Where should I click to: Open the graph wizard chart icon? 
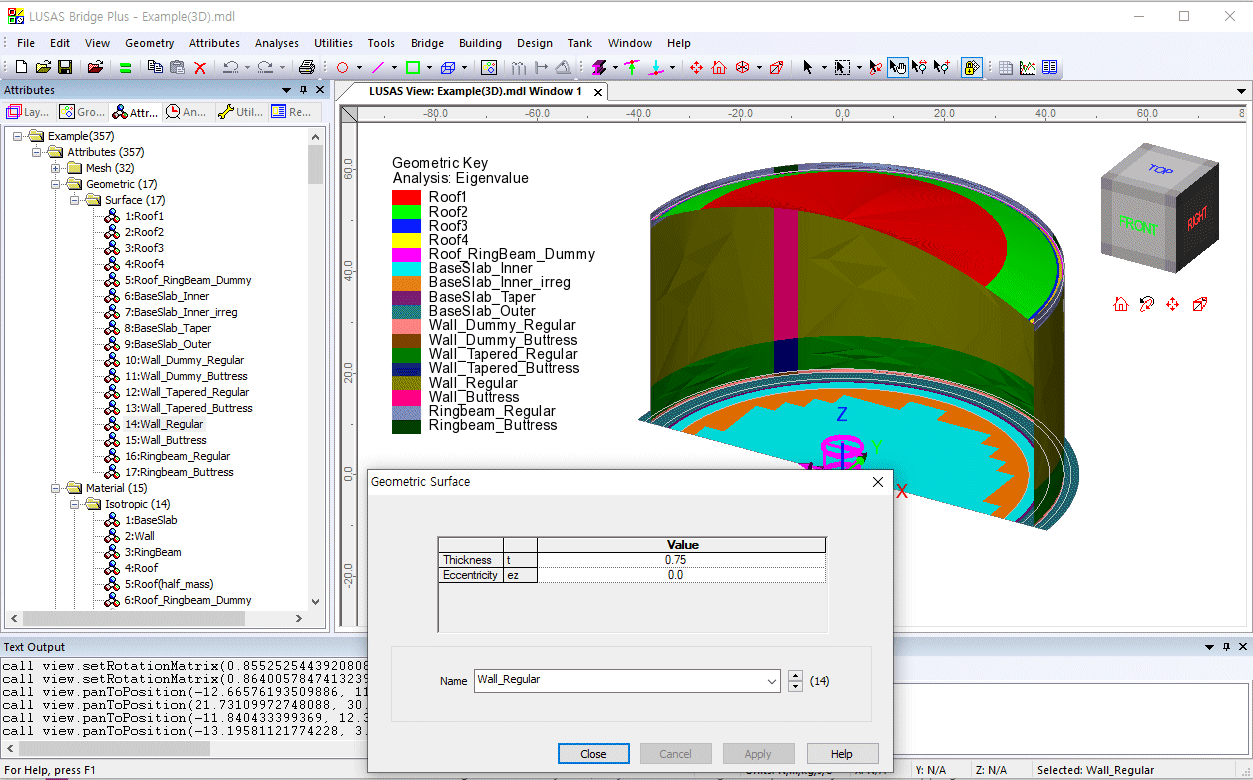click(x=1028, y=67)
